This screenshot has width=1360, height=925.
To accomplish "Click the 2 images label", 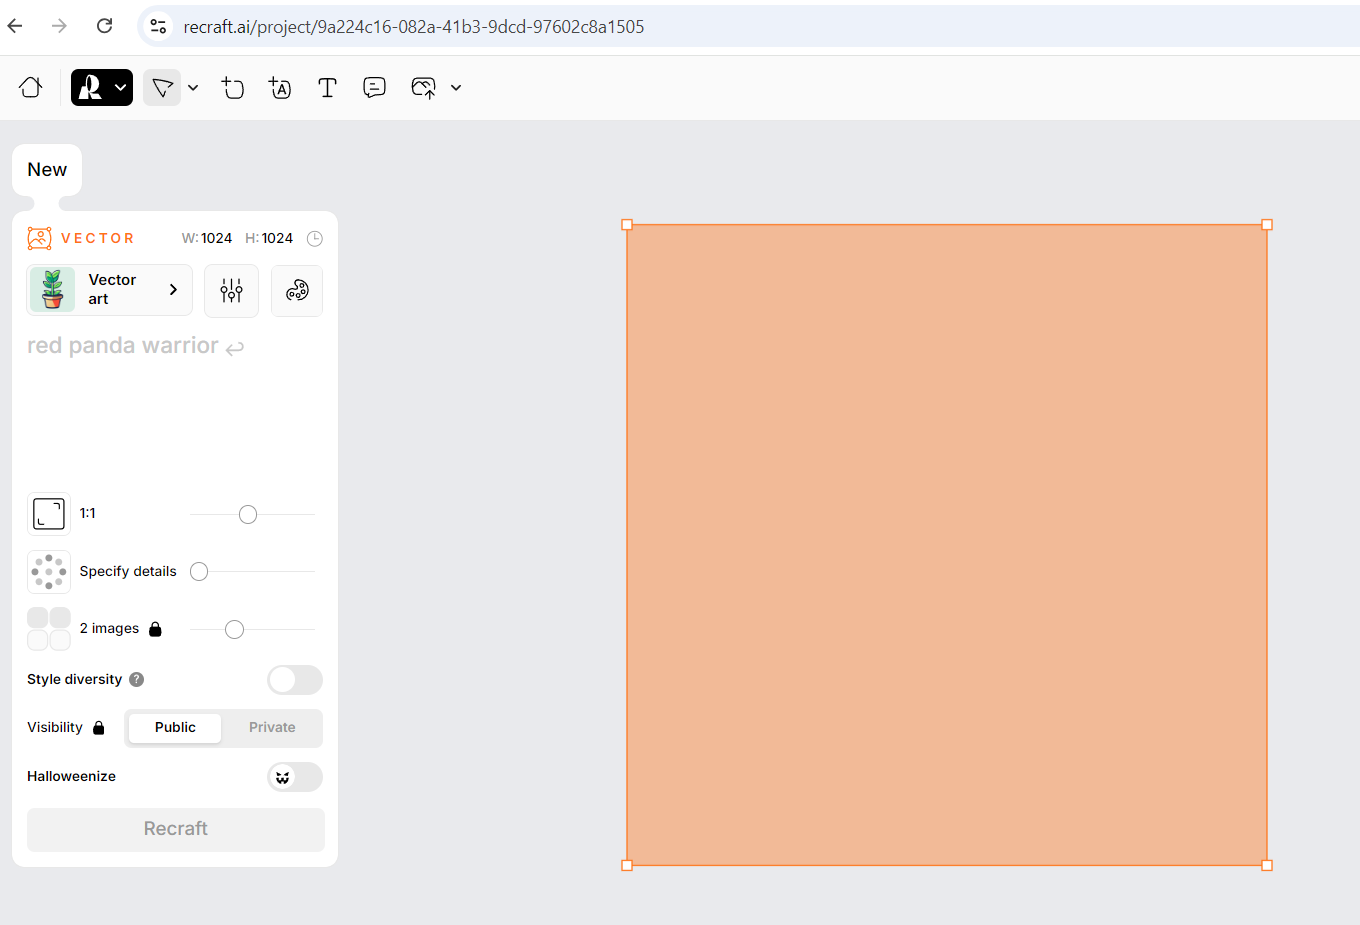I will (x=109, y=629).
